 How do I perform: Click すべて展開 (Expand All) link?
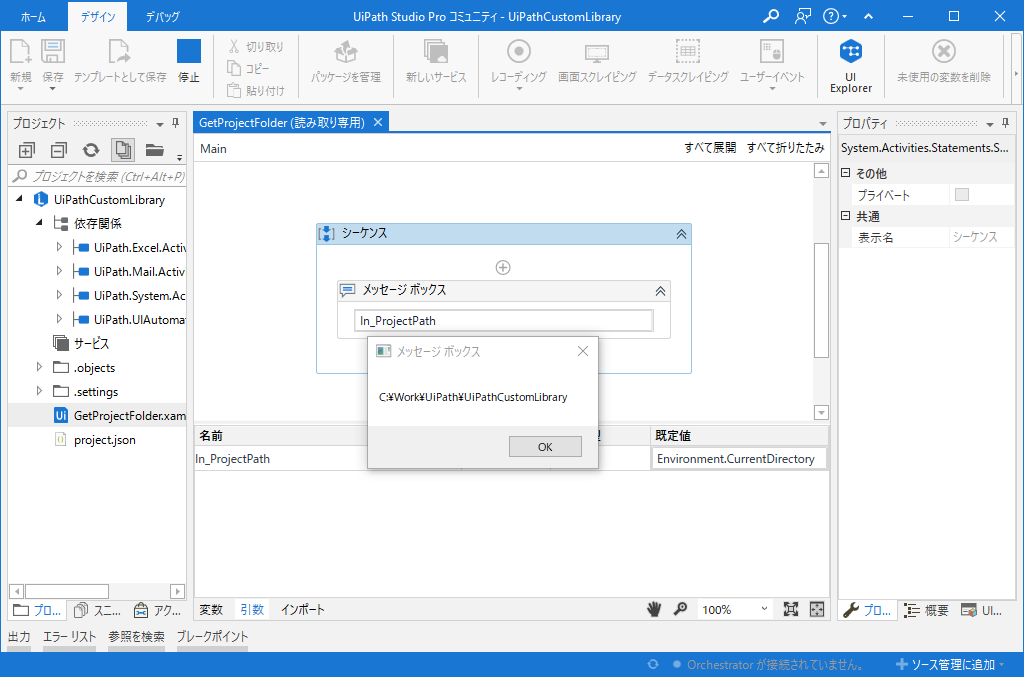click(710, 148)
